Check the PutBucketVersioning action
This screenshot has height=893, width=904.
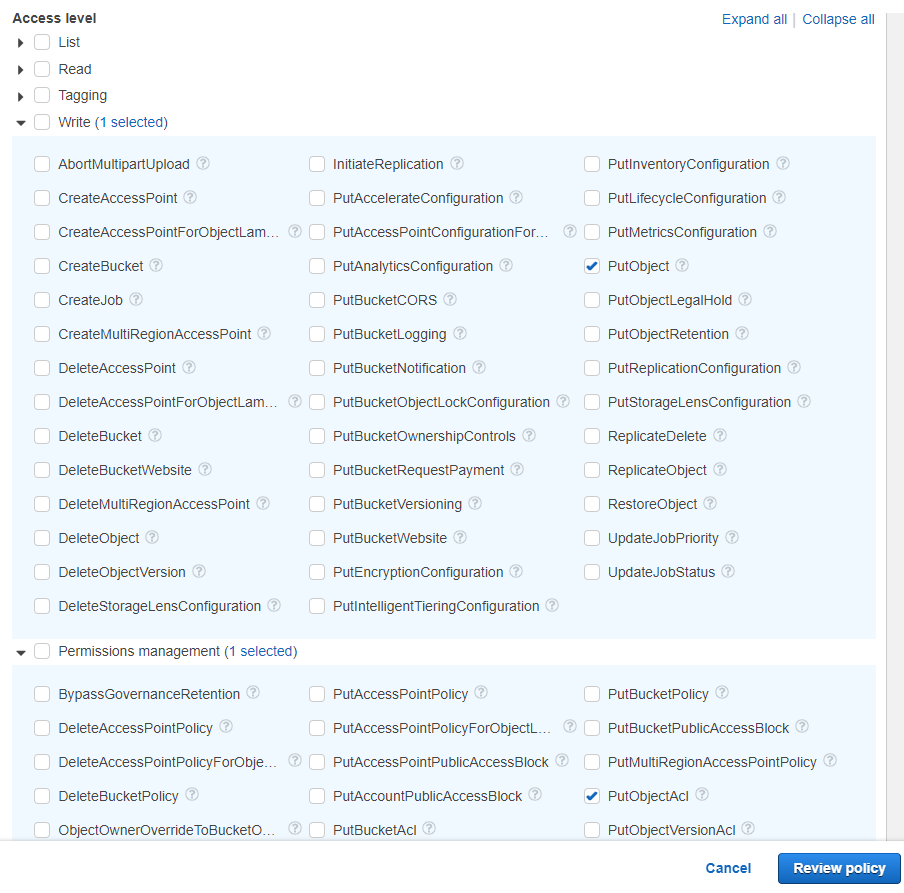tap(317, 504)
